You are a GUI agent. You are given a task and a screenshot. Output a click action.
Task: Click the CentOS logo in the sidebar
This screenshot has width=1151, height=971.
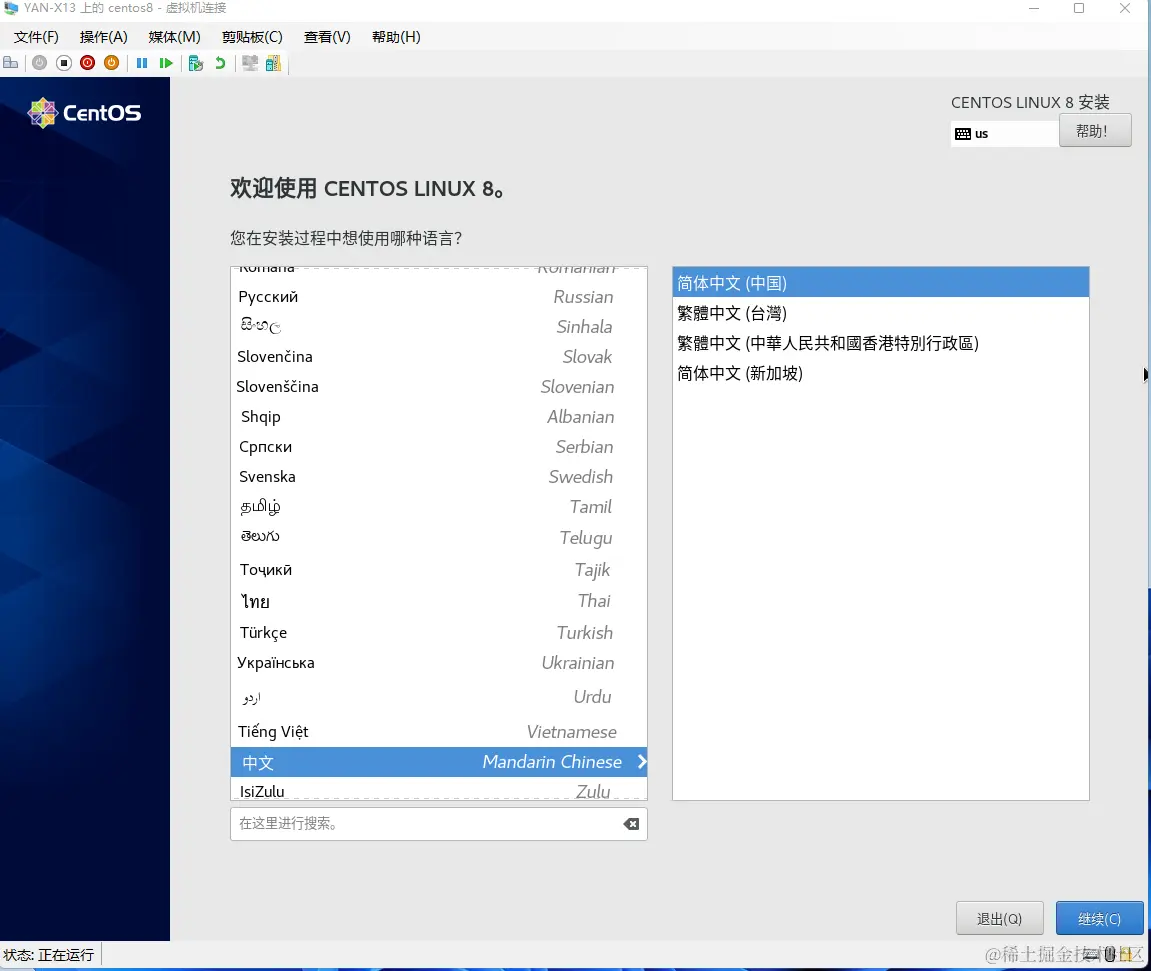point(84,113)
